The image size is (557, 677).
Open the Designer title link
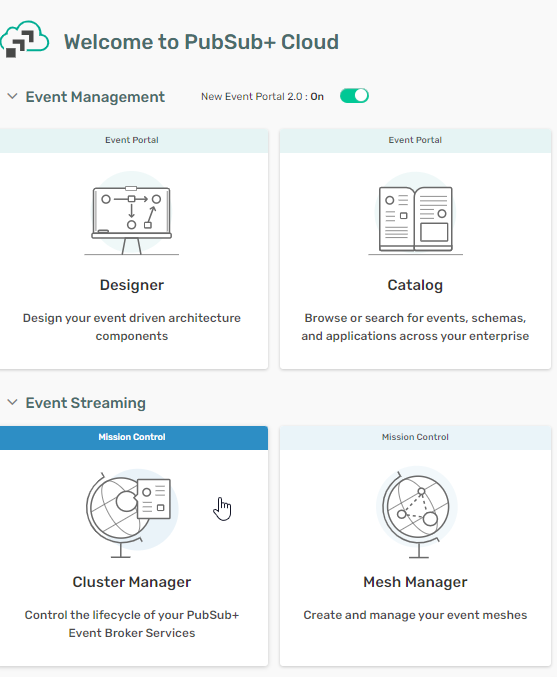coord(132,285)
